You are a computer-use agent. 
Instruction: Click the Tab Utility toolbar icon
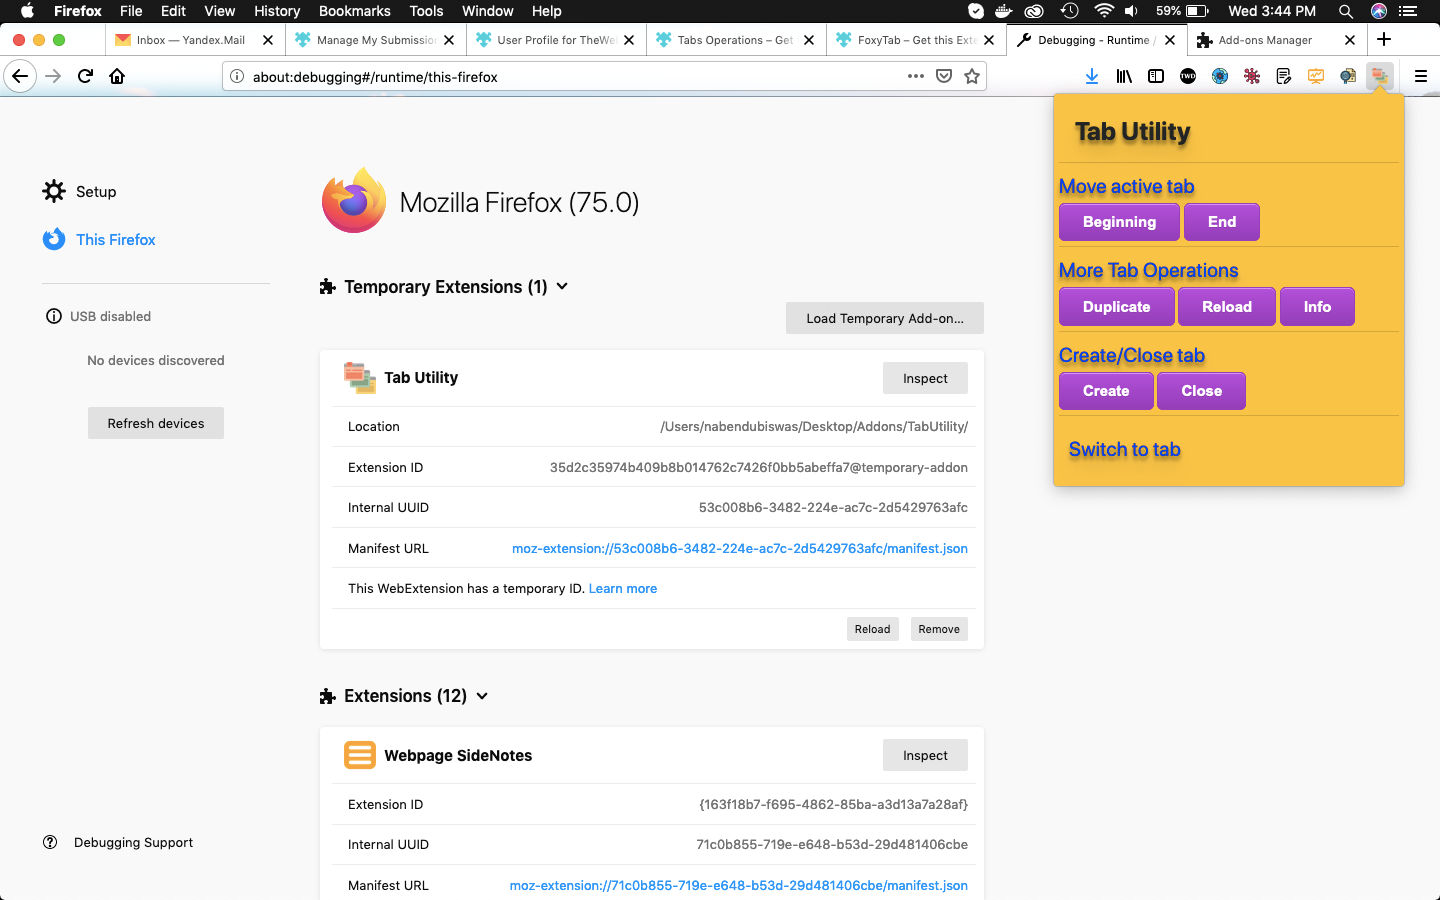(x=1380, y=76)
